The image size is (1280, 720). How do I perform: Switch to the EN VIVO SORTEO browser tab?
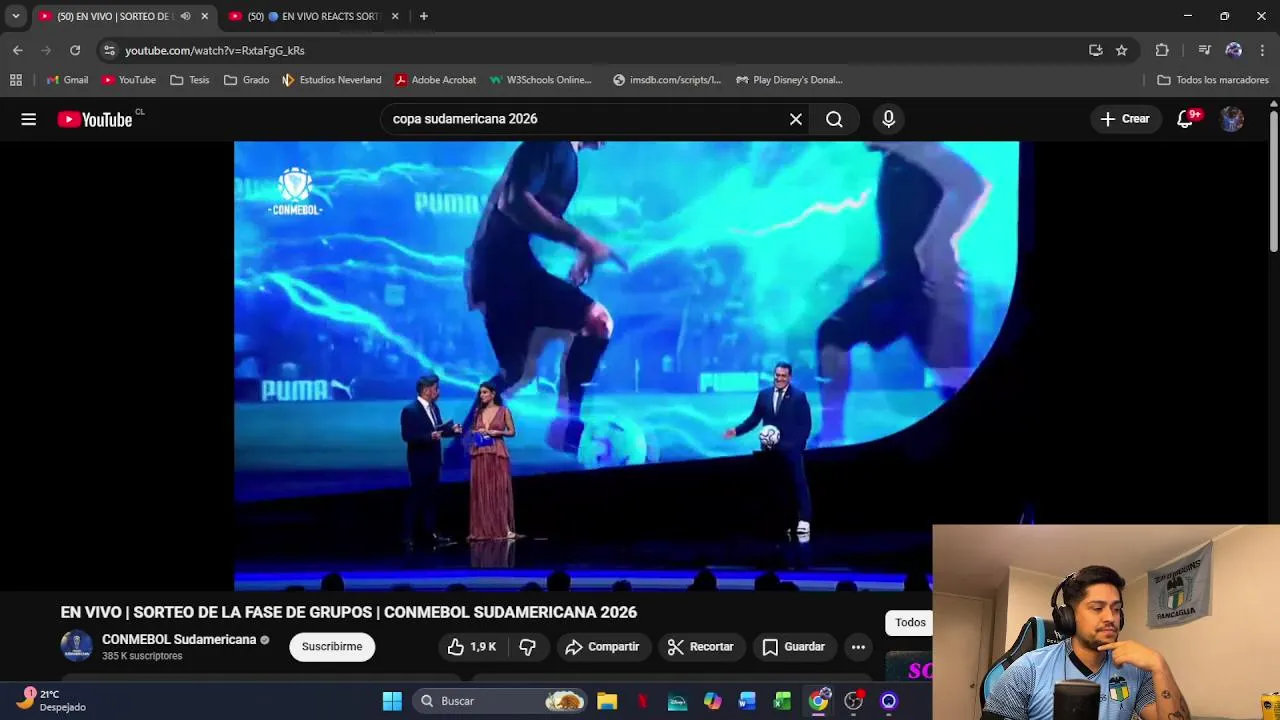pyautogui.click(x=114, y=16)
